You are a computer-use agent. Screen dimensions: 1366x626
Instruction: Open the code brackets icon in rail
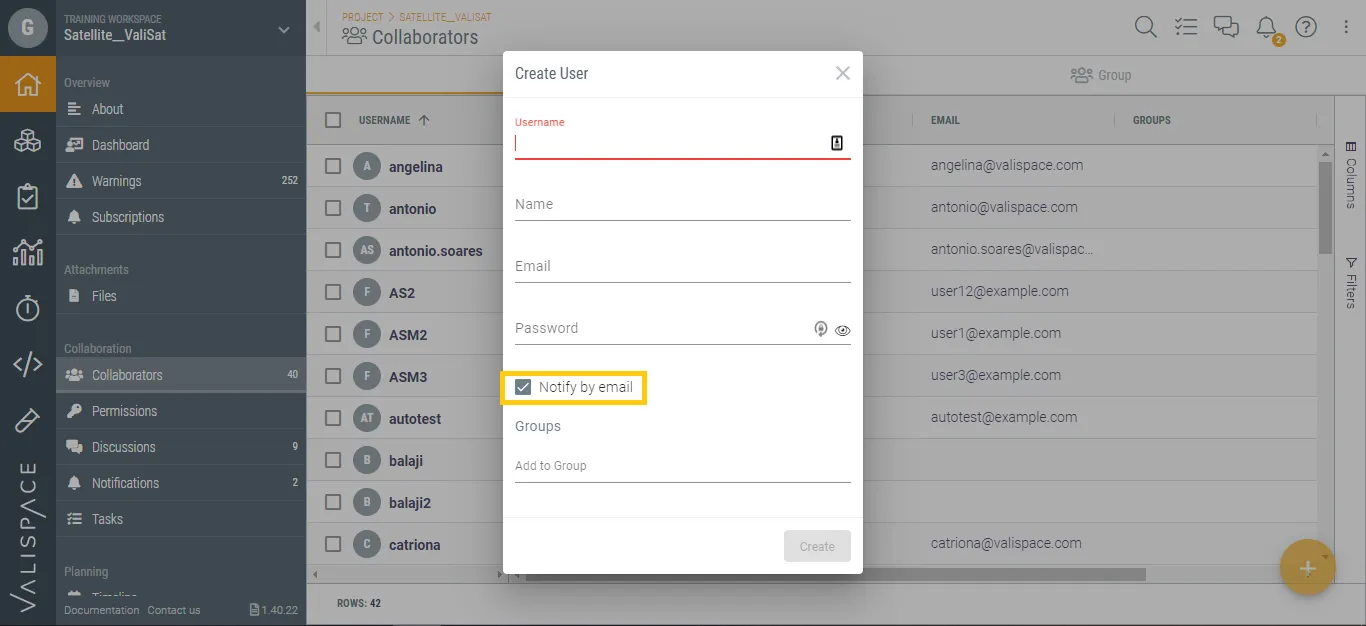coord(28,364)
